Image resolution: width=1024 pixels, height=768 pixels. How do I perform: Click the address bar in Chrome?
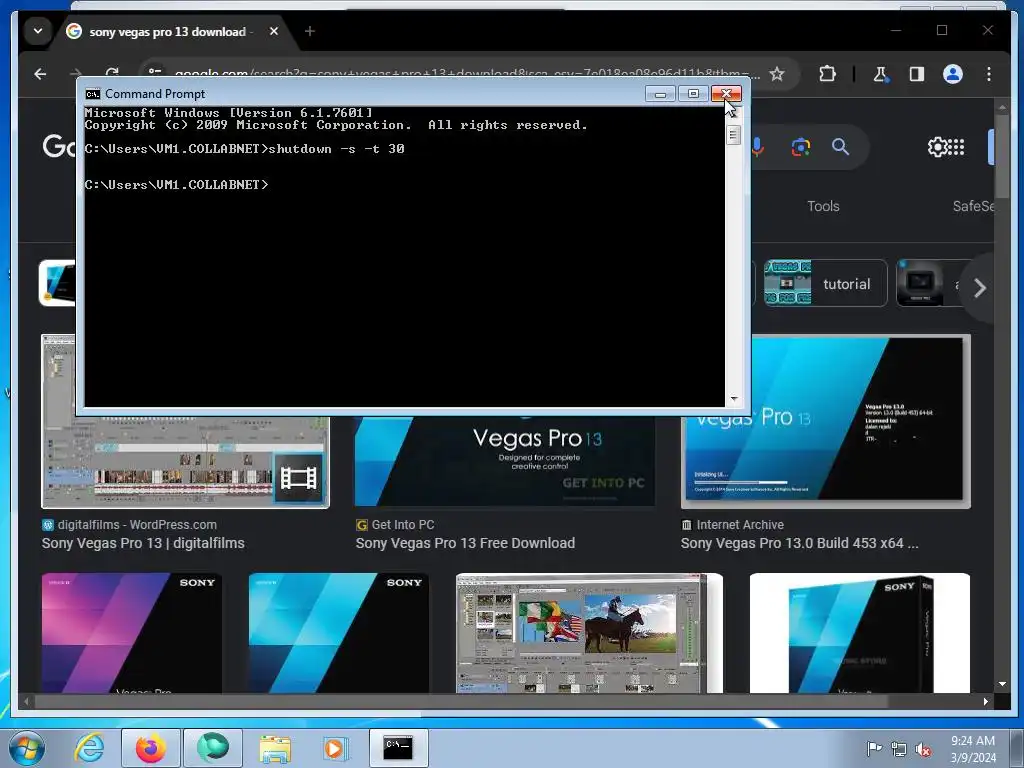click(467, 71)
